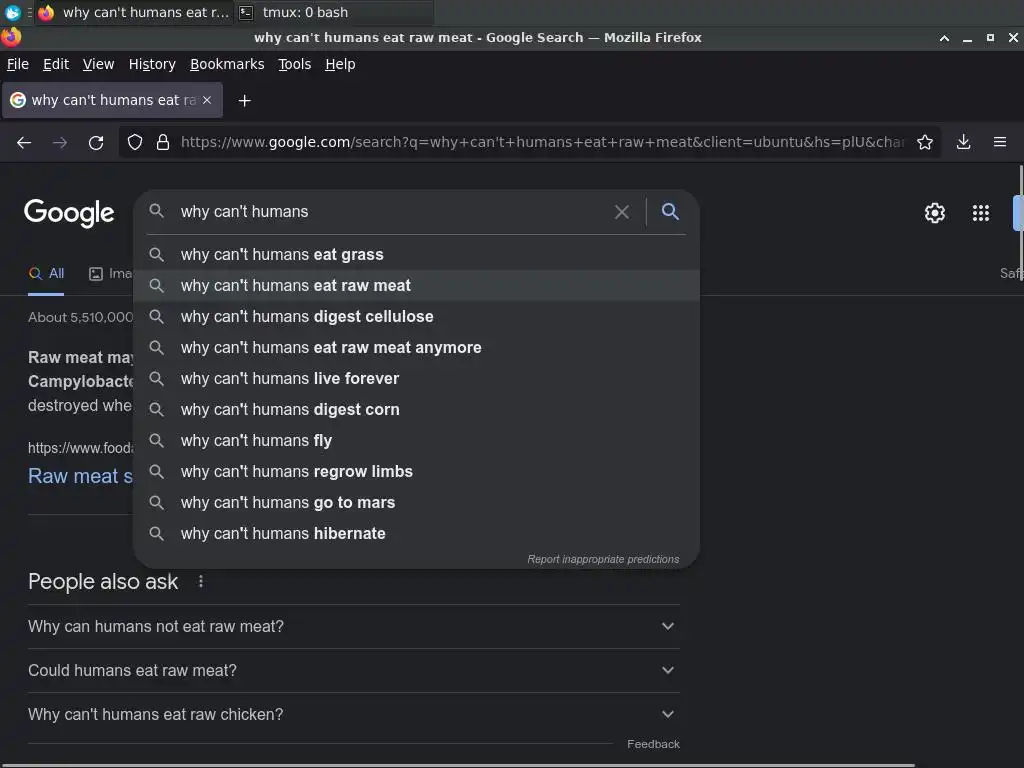Open a new browser tab

click(244, 100)
